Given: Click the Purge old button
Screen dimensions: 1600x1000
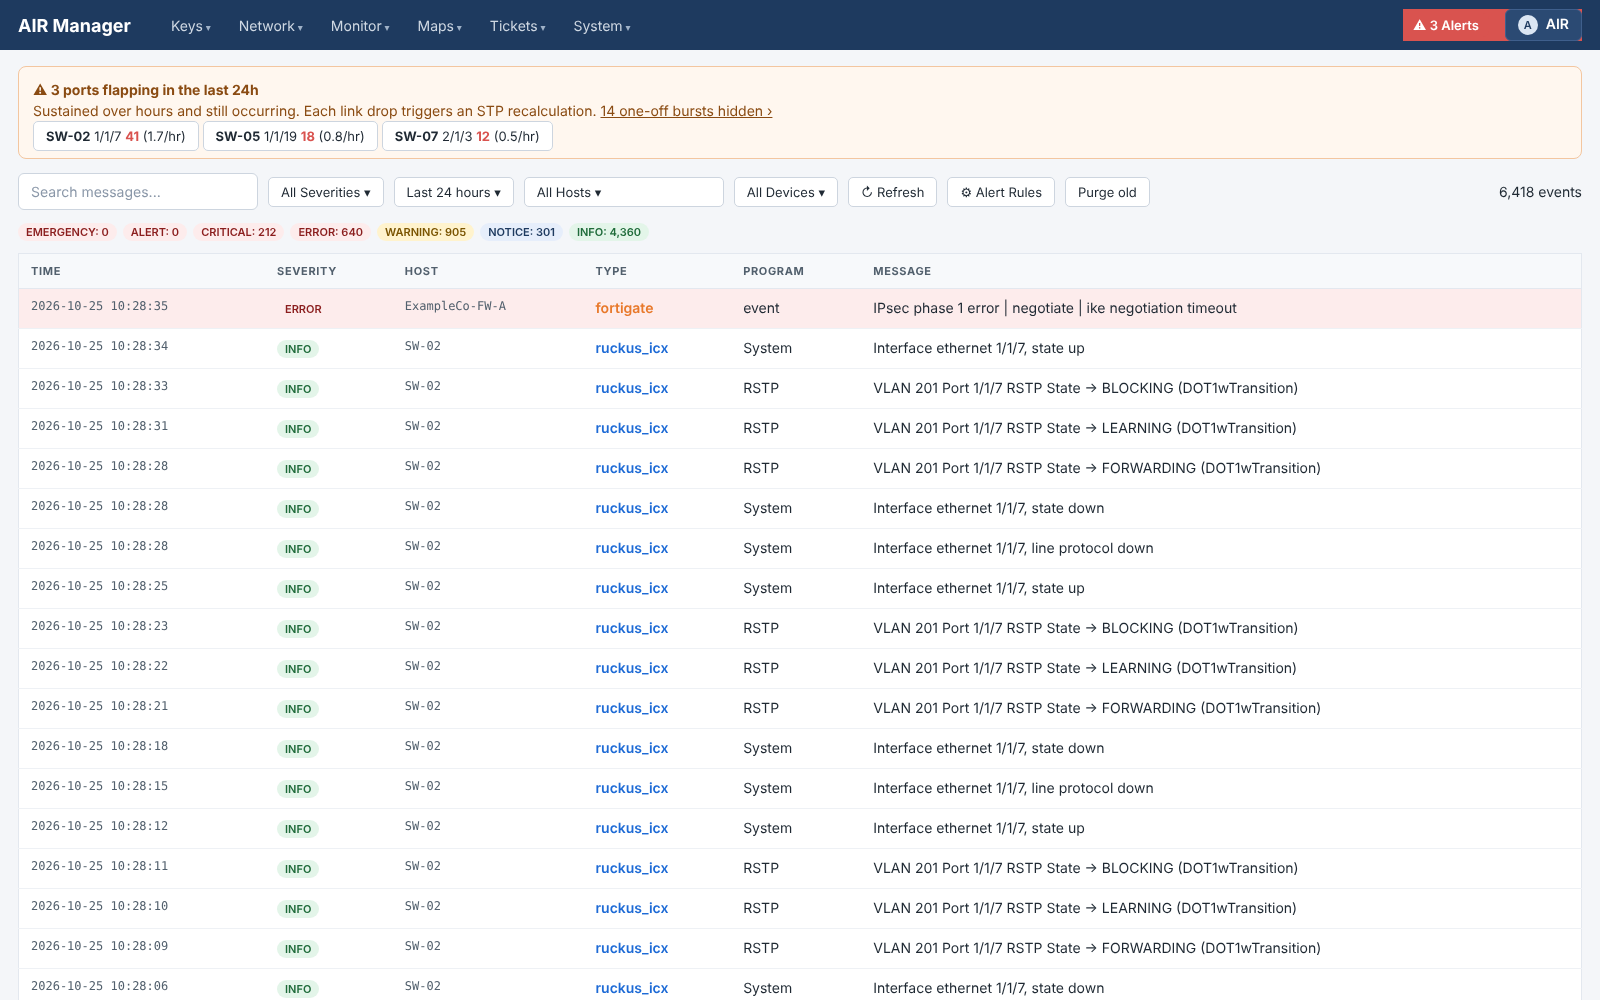Looking at the screenshot, I should click(x=1107, y=192).
